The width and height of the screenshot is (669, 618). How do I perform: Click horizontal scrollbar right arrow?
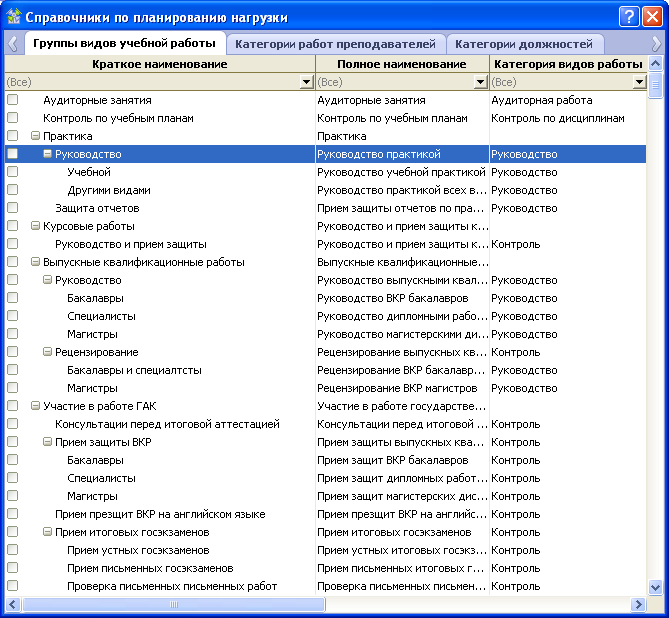637,604
